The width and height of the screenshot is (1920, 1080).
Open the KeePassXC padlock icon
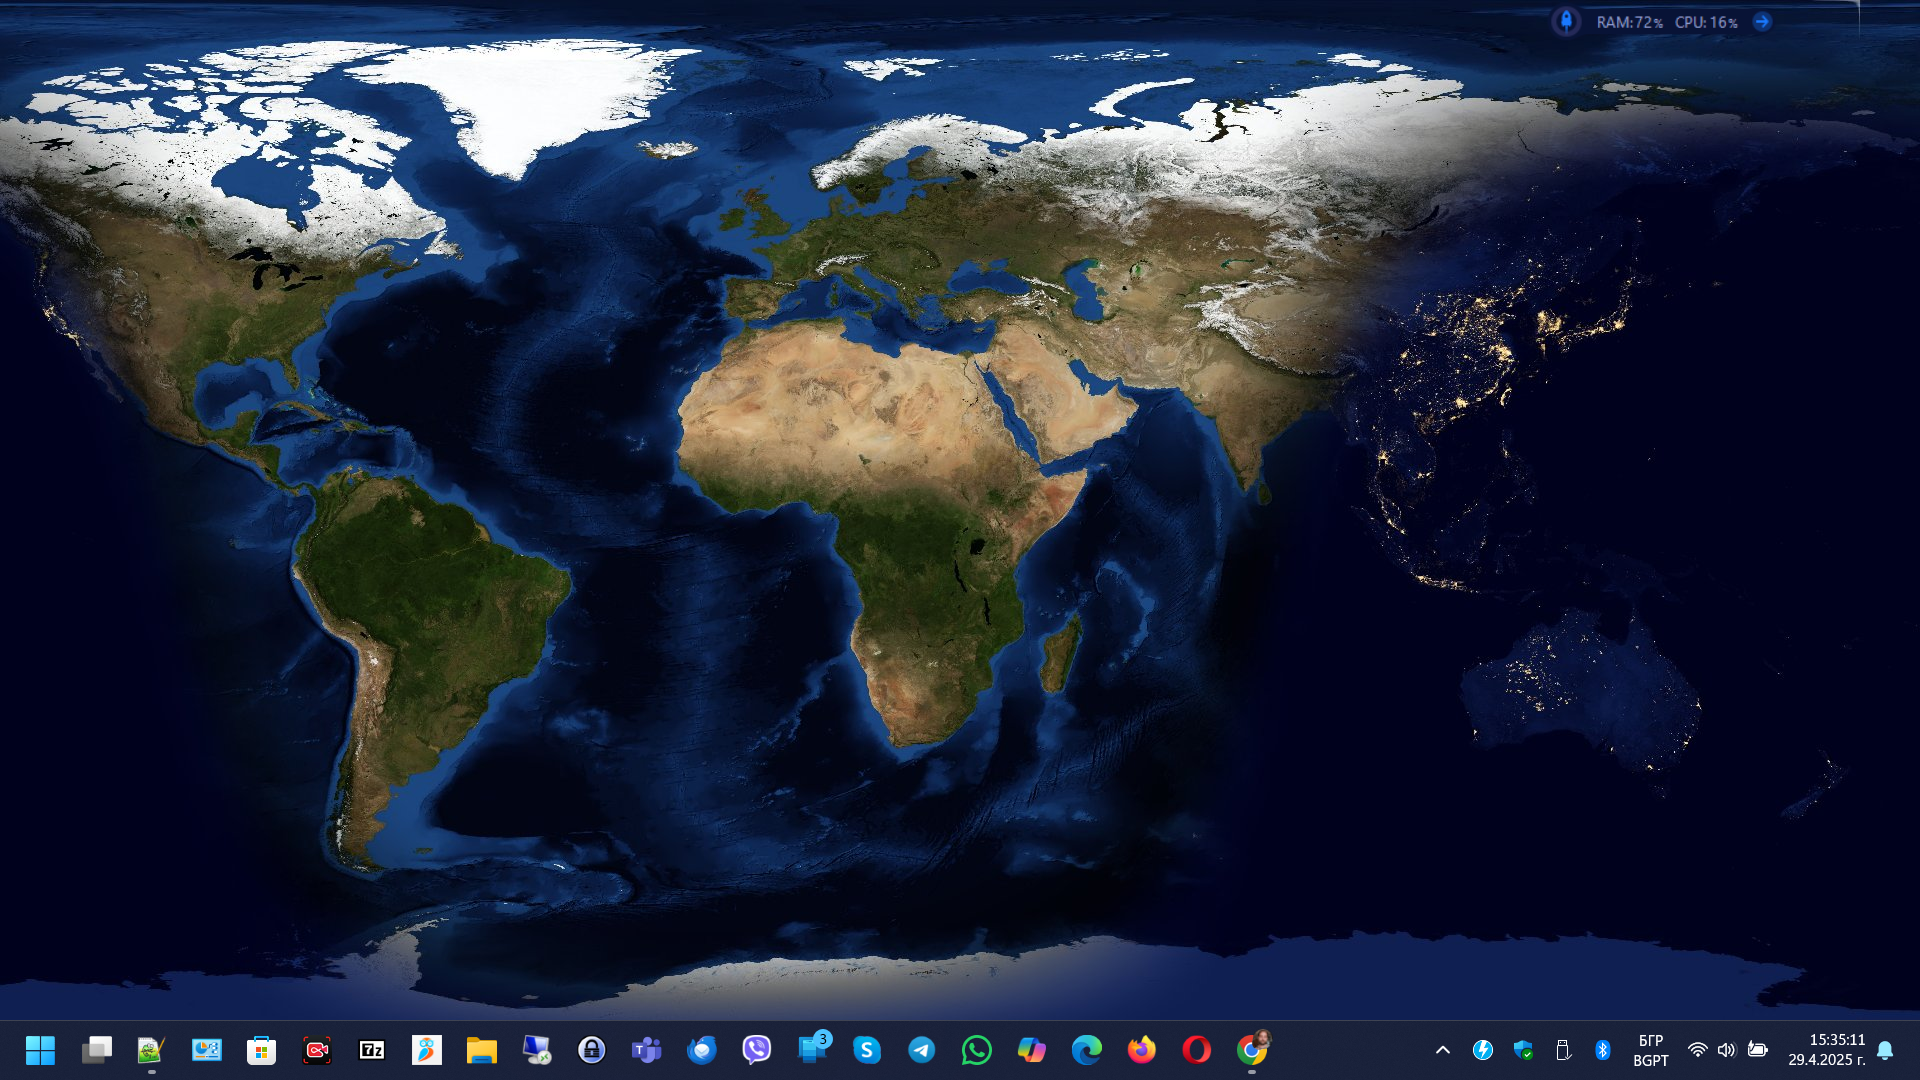(x=592, y=1050)
